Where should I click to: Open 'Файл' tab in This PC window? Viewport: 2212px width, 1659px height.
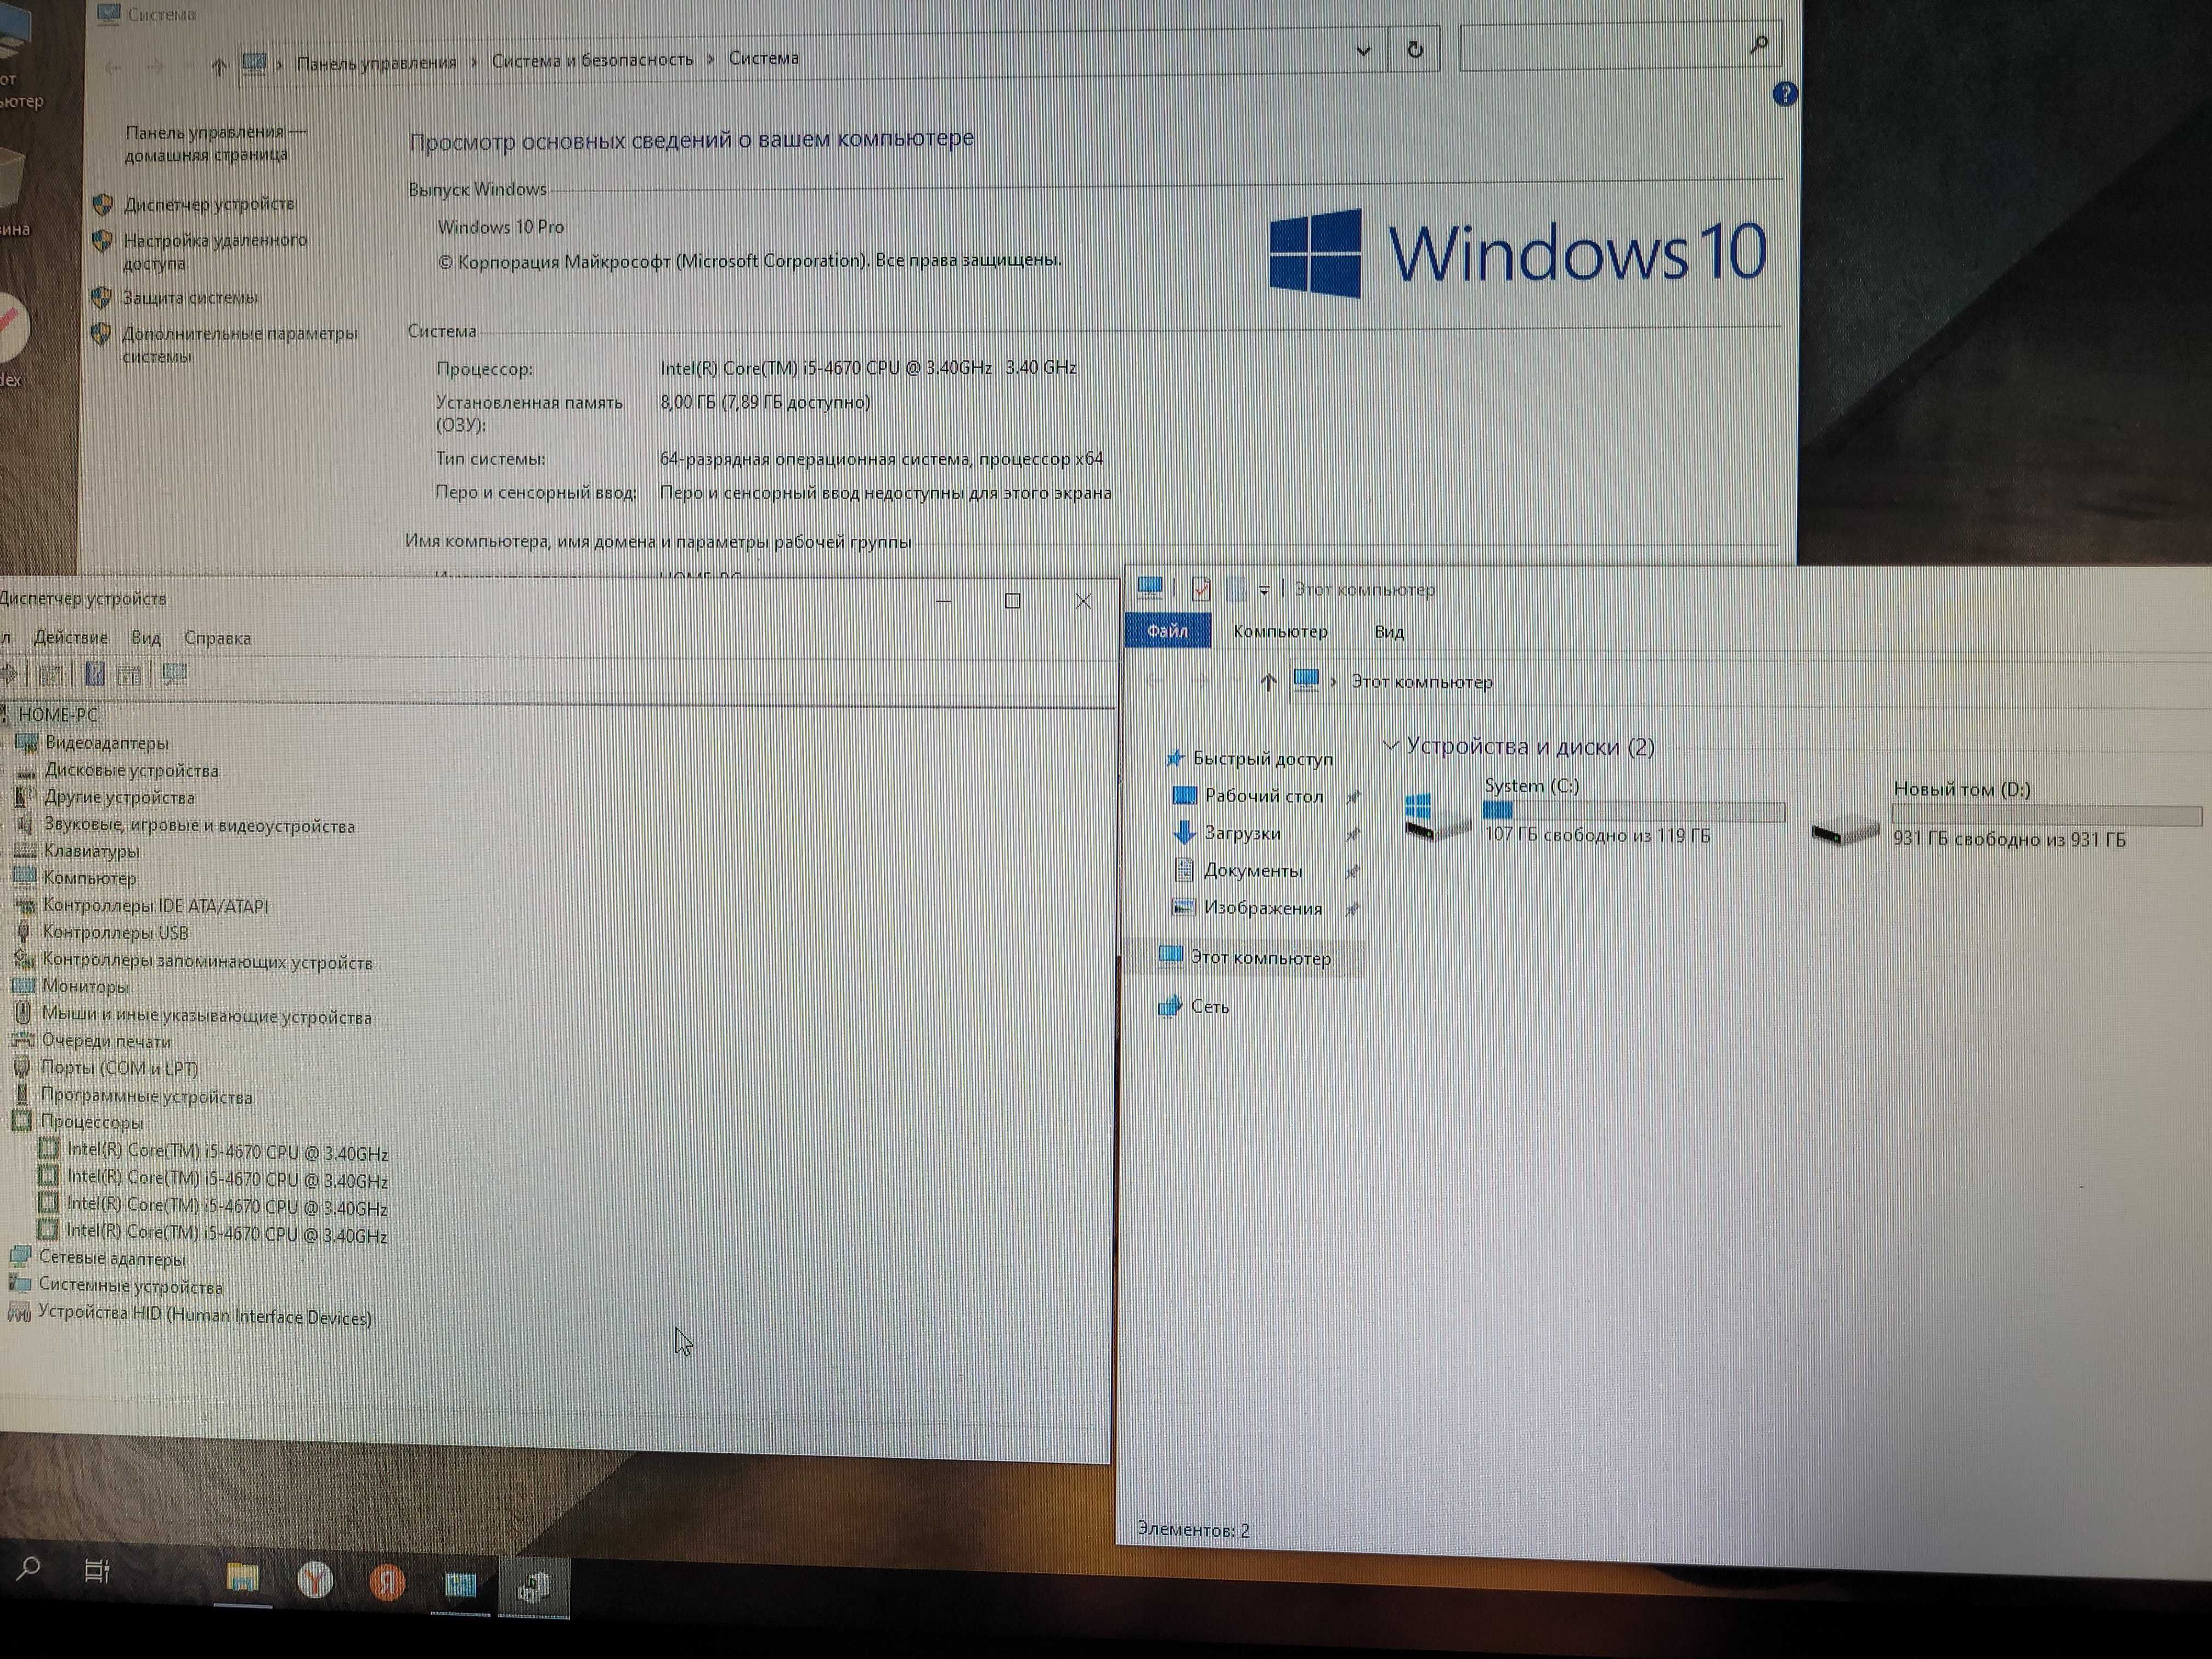coord(1167,631)
